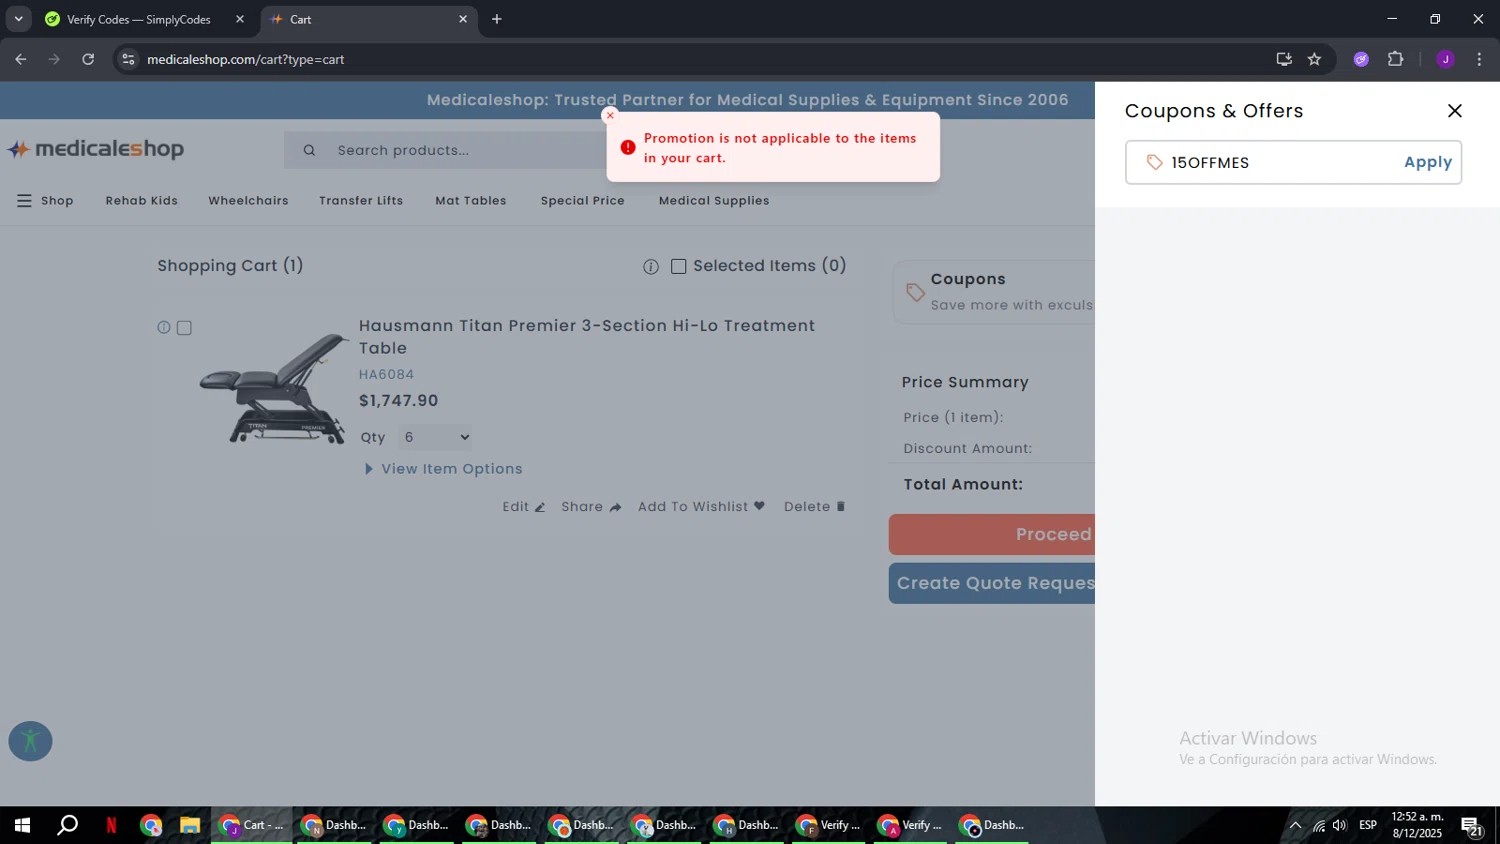Open the Shop hamburger menu
This screenshot has height=844, width=1500.
[45, 201]
